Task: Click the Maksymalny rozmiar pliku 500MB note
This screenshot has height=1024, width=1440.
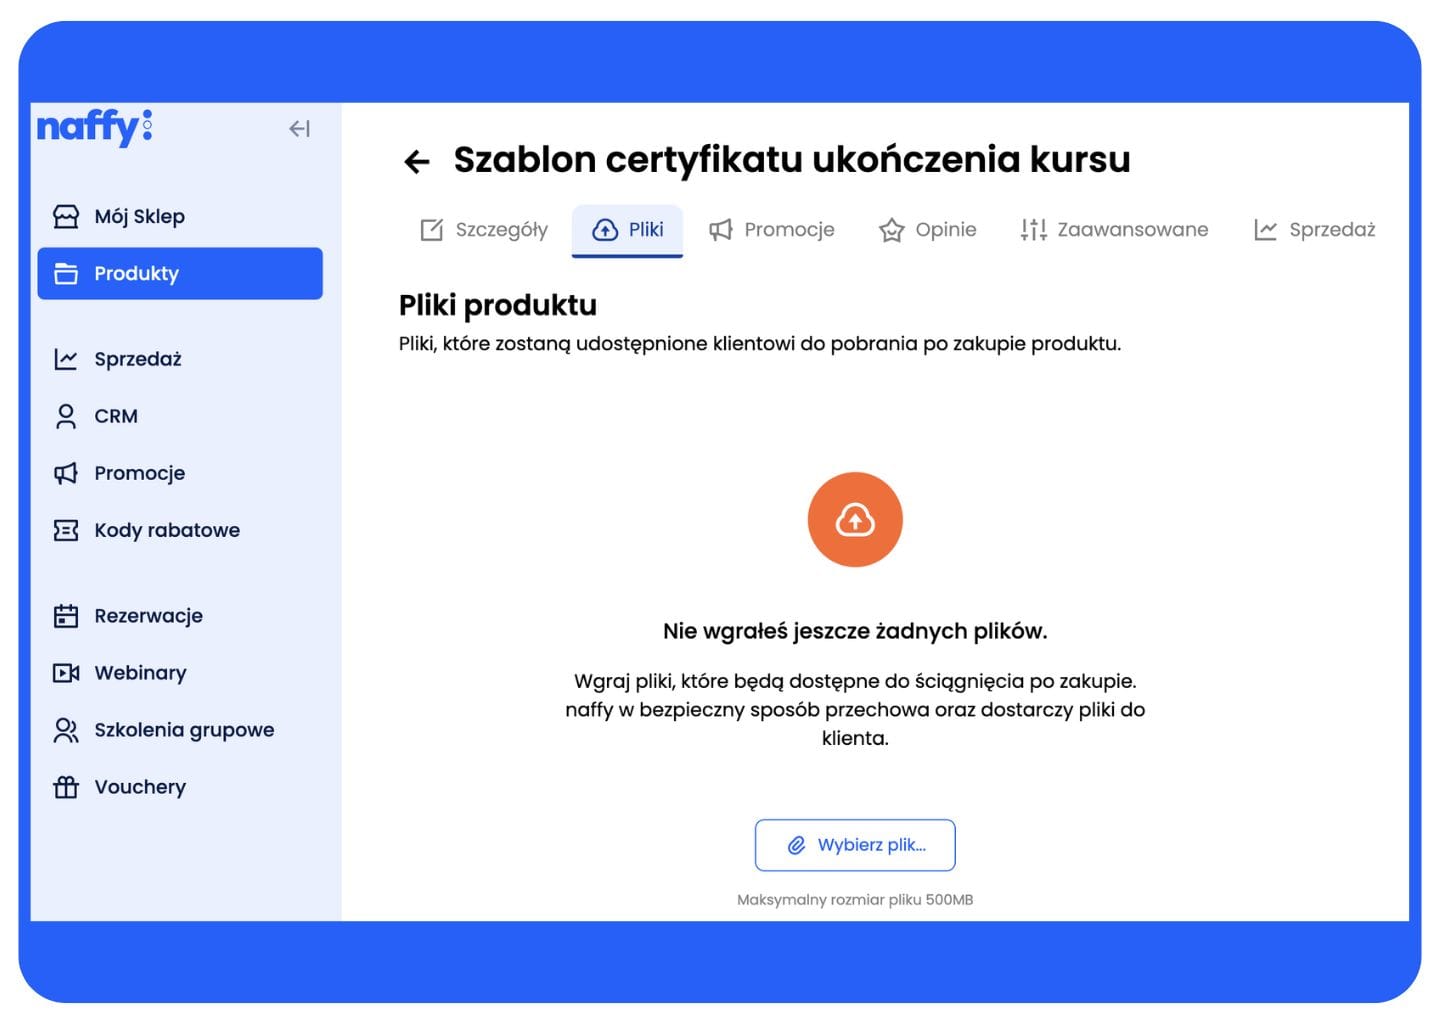Action: 855,900
